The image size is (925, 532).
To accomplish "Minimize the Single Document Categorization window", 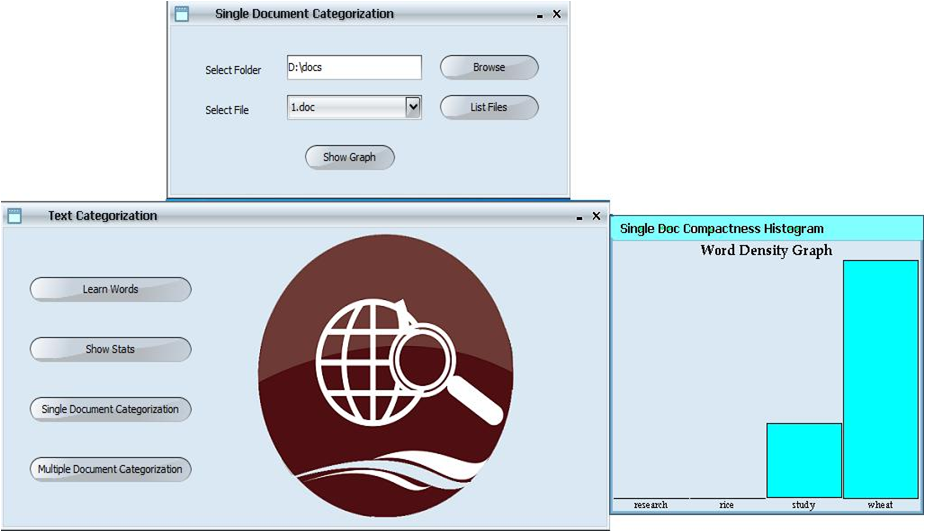I will tap(540, 16).
